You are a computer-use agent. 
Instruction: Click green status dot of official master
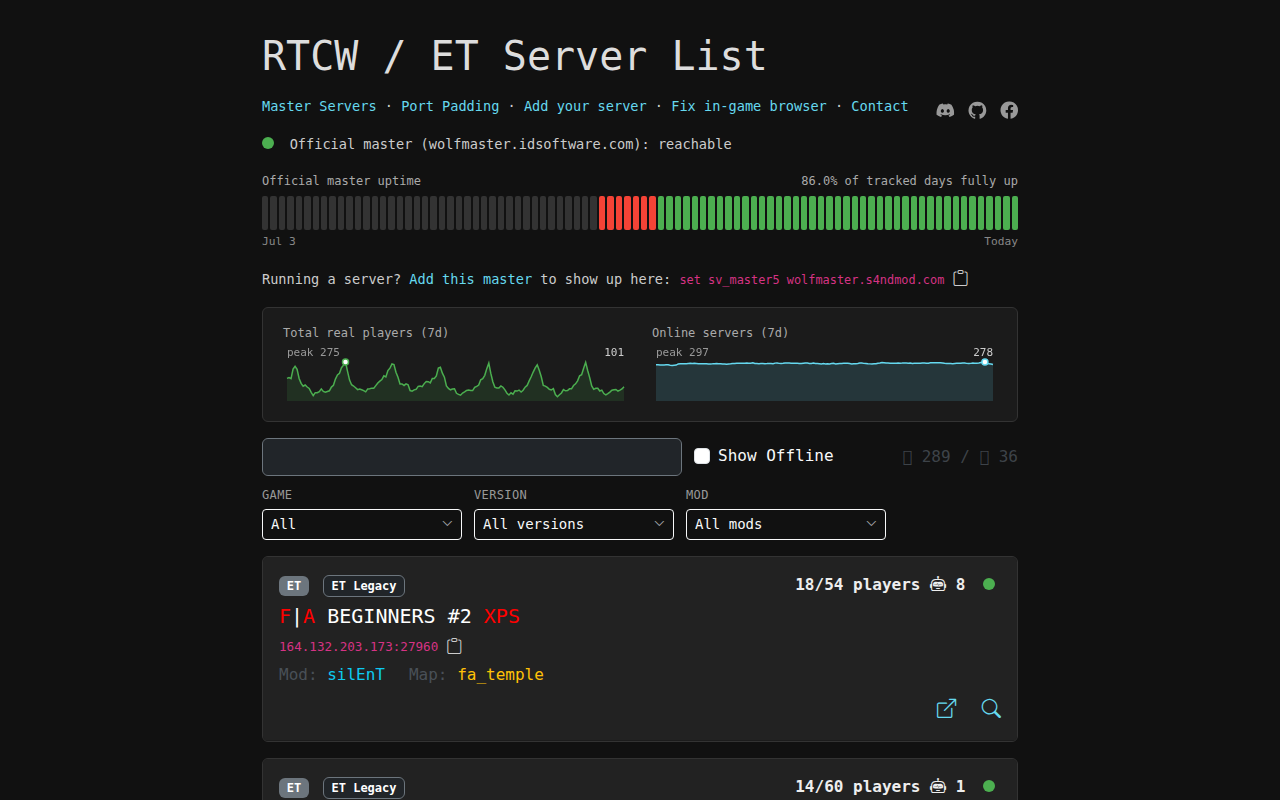tap(268, 143)
